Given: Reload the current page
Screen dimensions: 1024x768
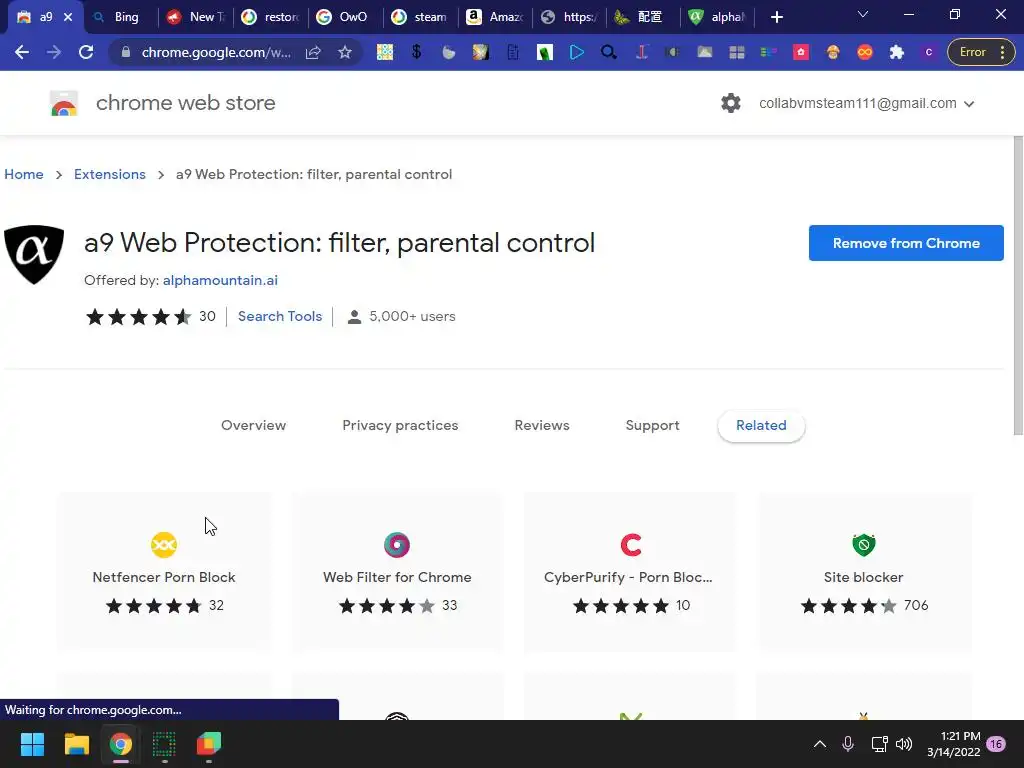Looking at the screenshot, I should coord(86,52).
